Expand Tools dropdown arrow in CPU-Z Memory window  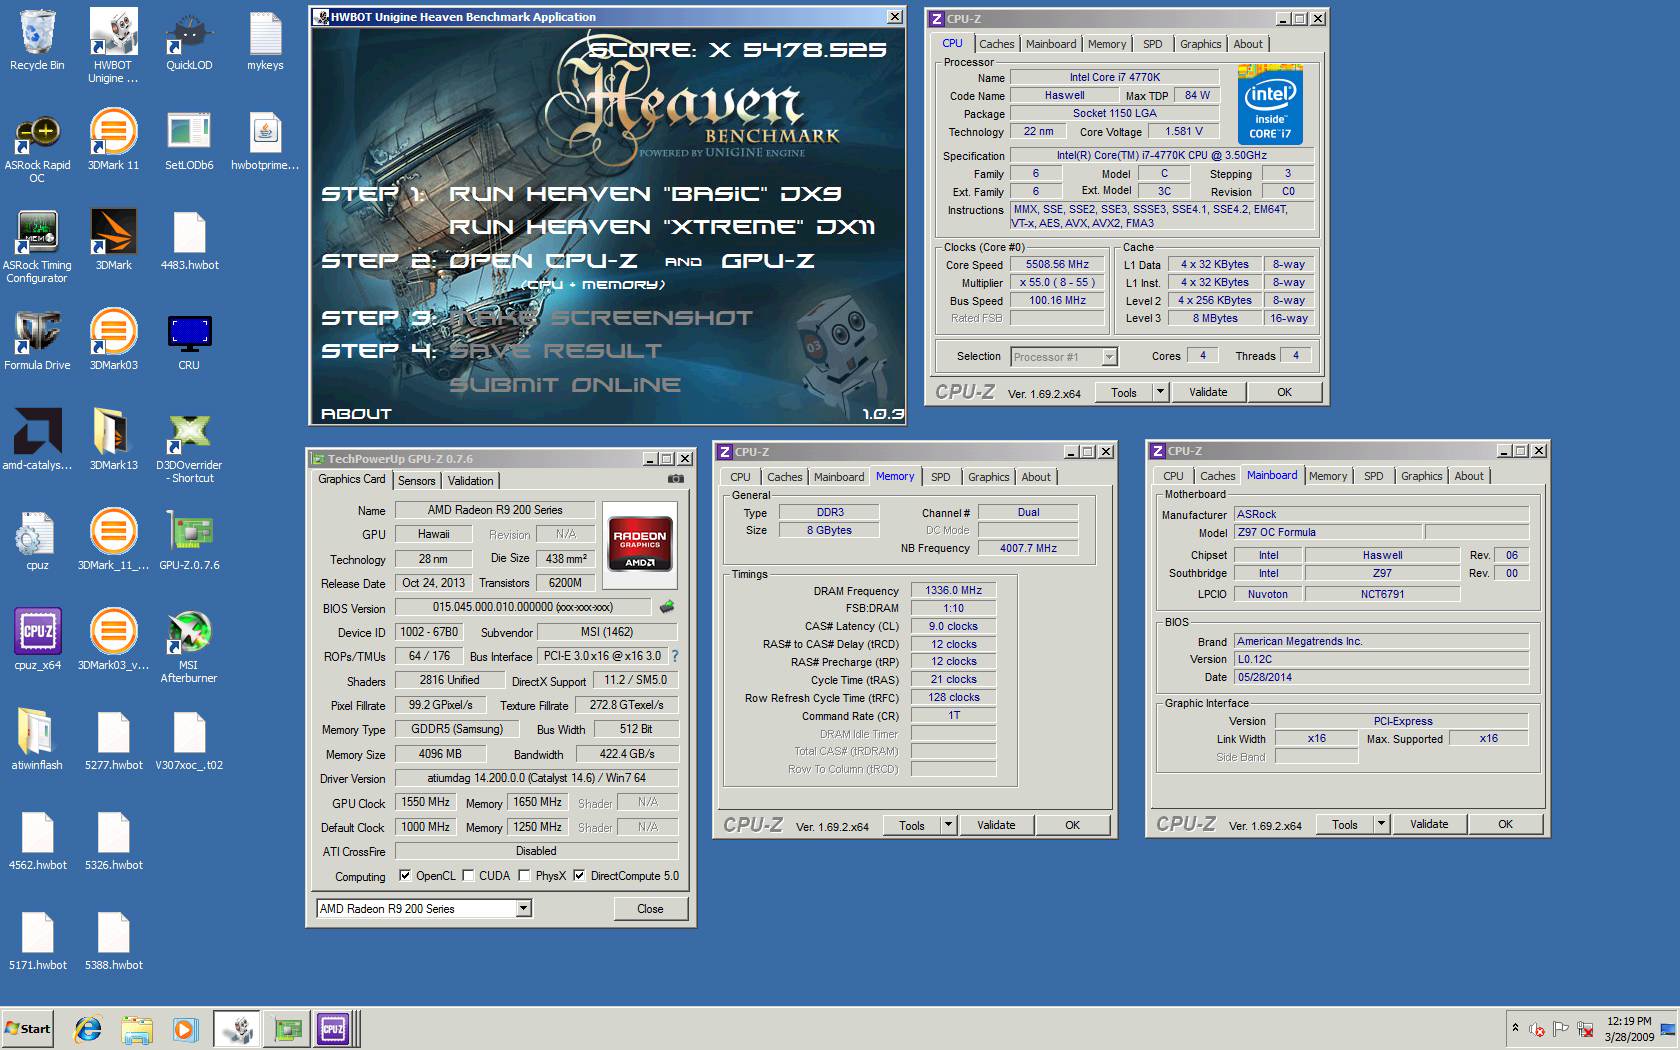(948, 825)
